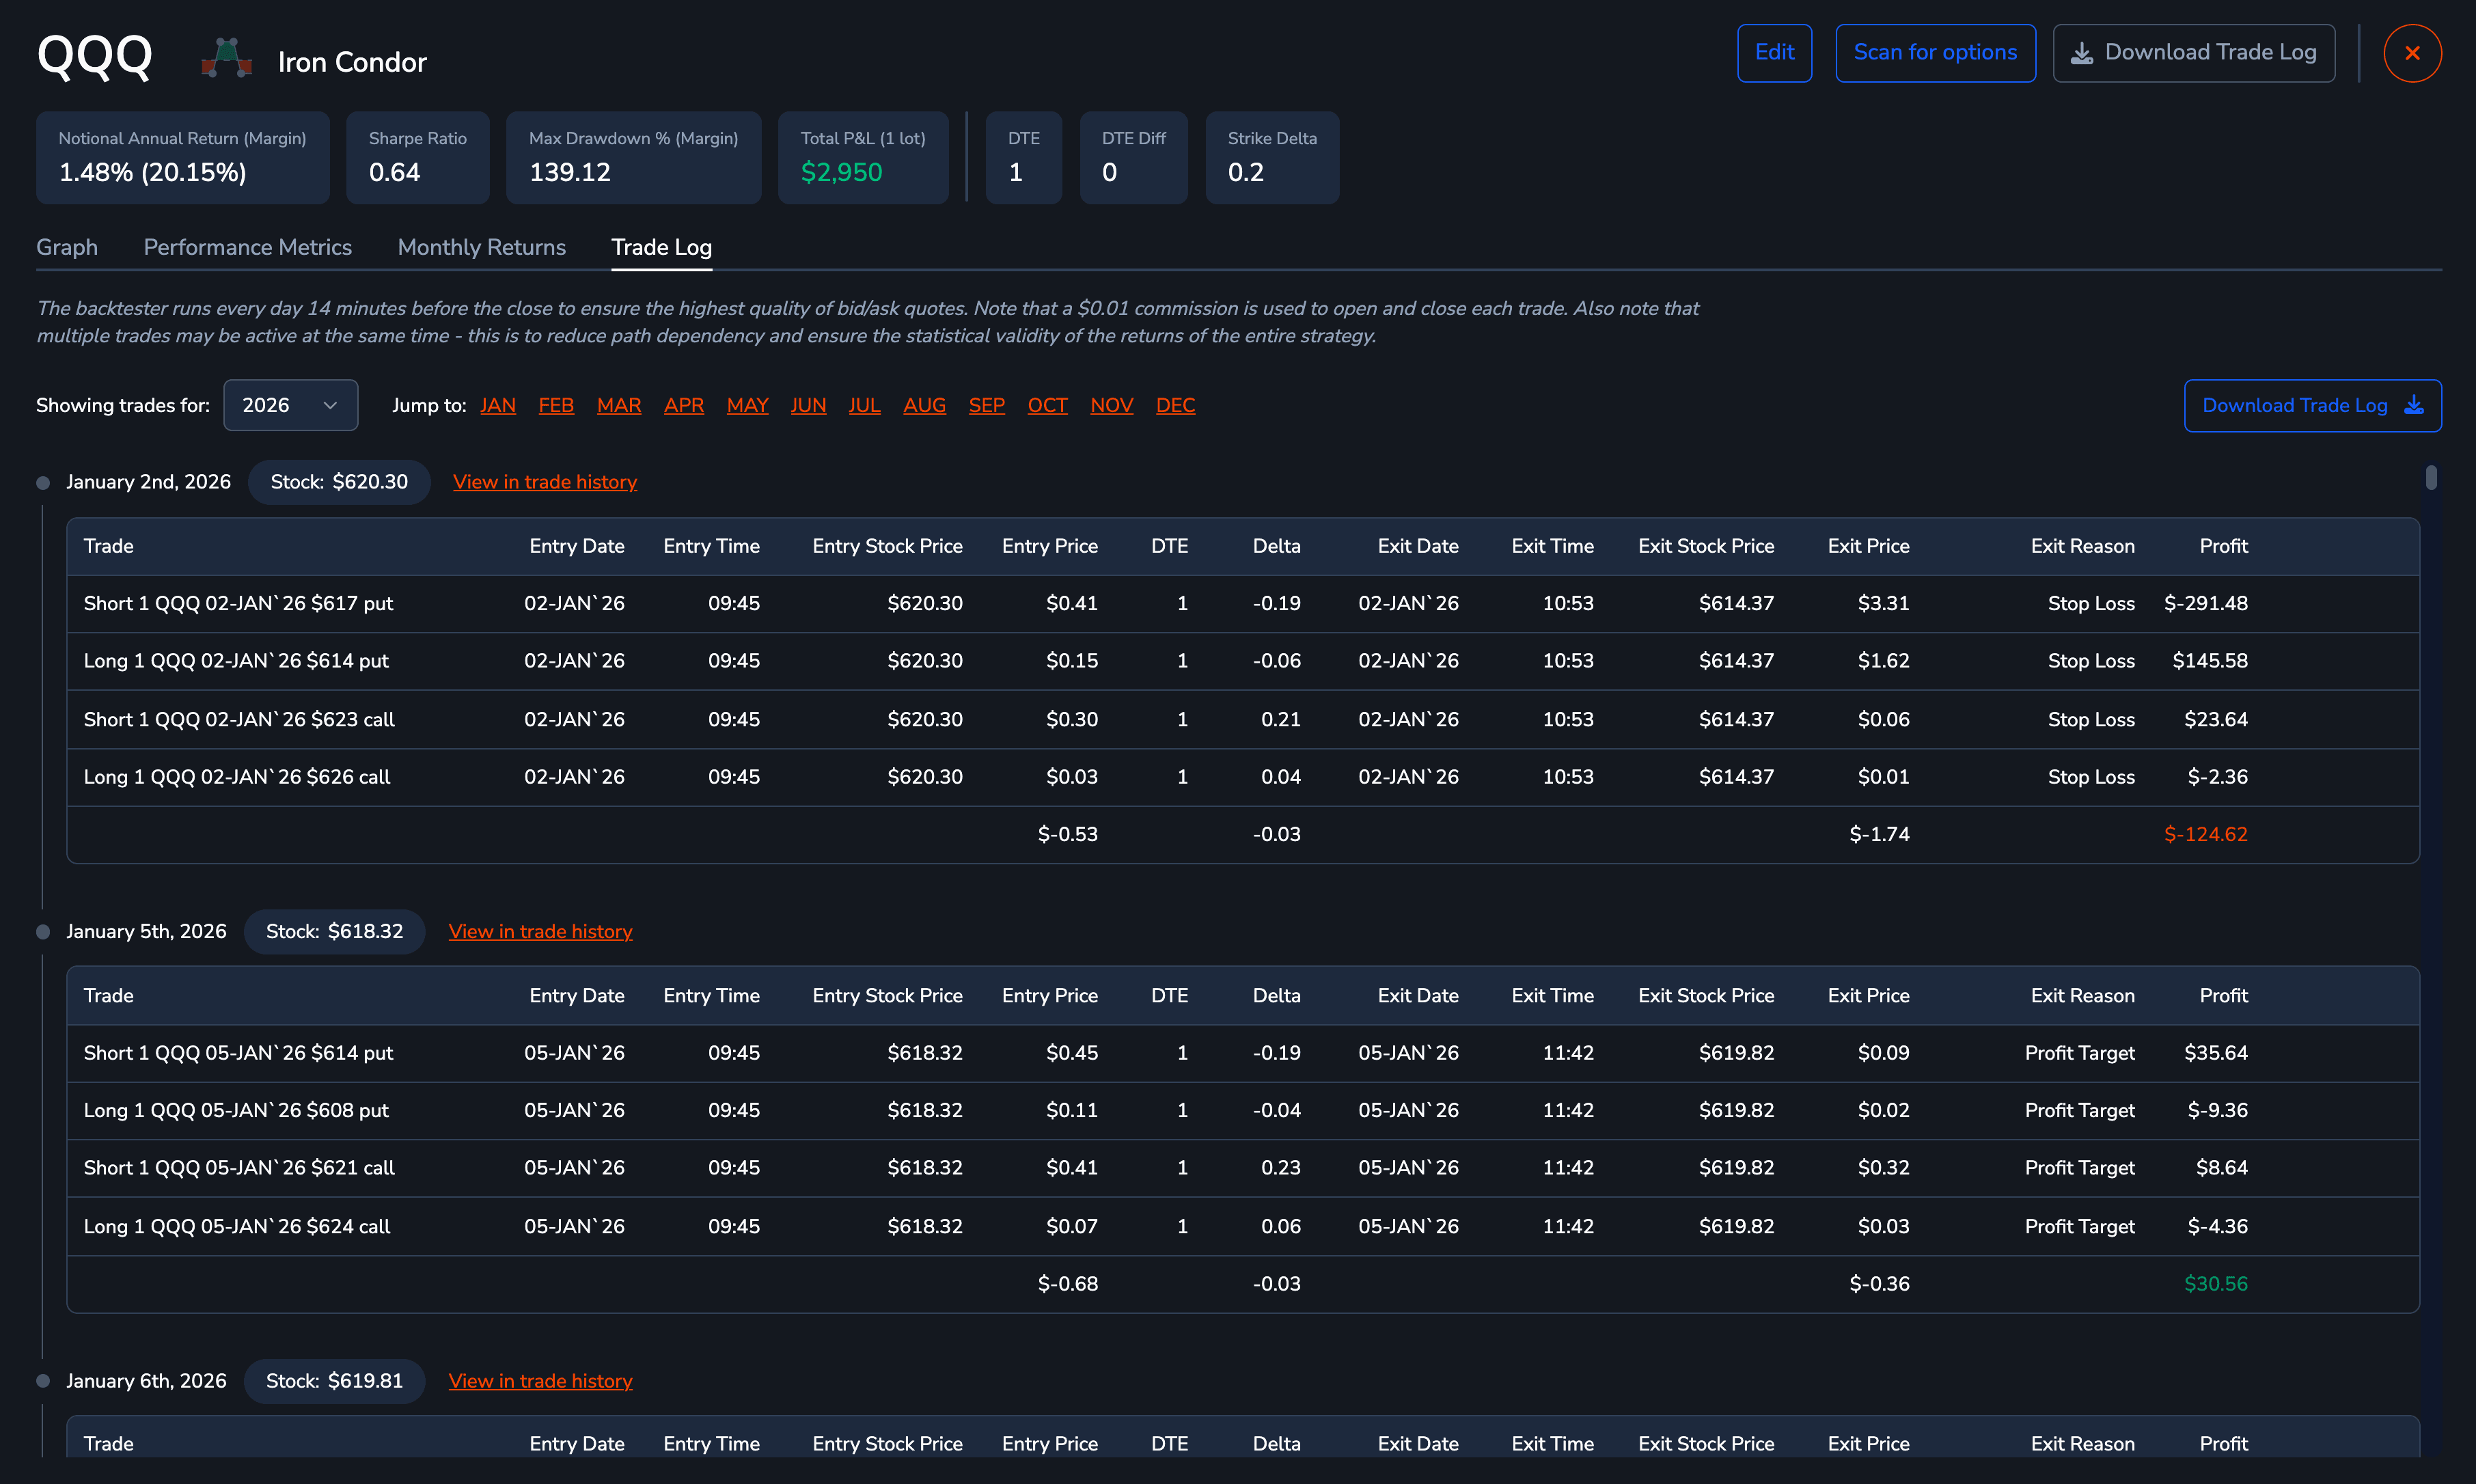Screen dimensions: 2476x1484
Task: Jump to JUN trades
Action: click(808, 405)
